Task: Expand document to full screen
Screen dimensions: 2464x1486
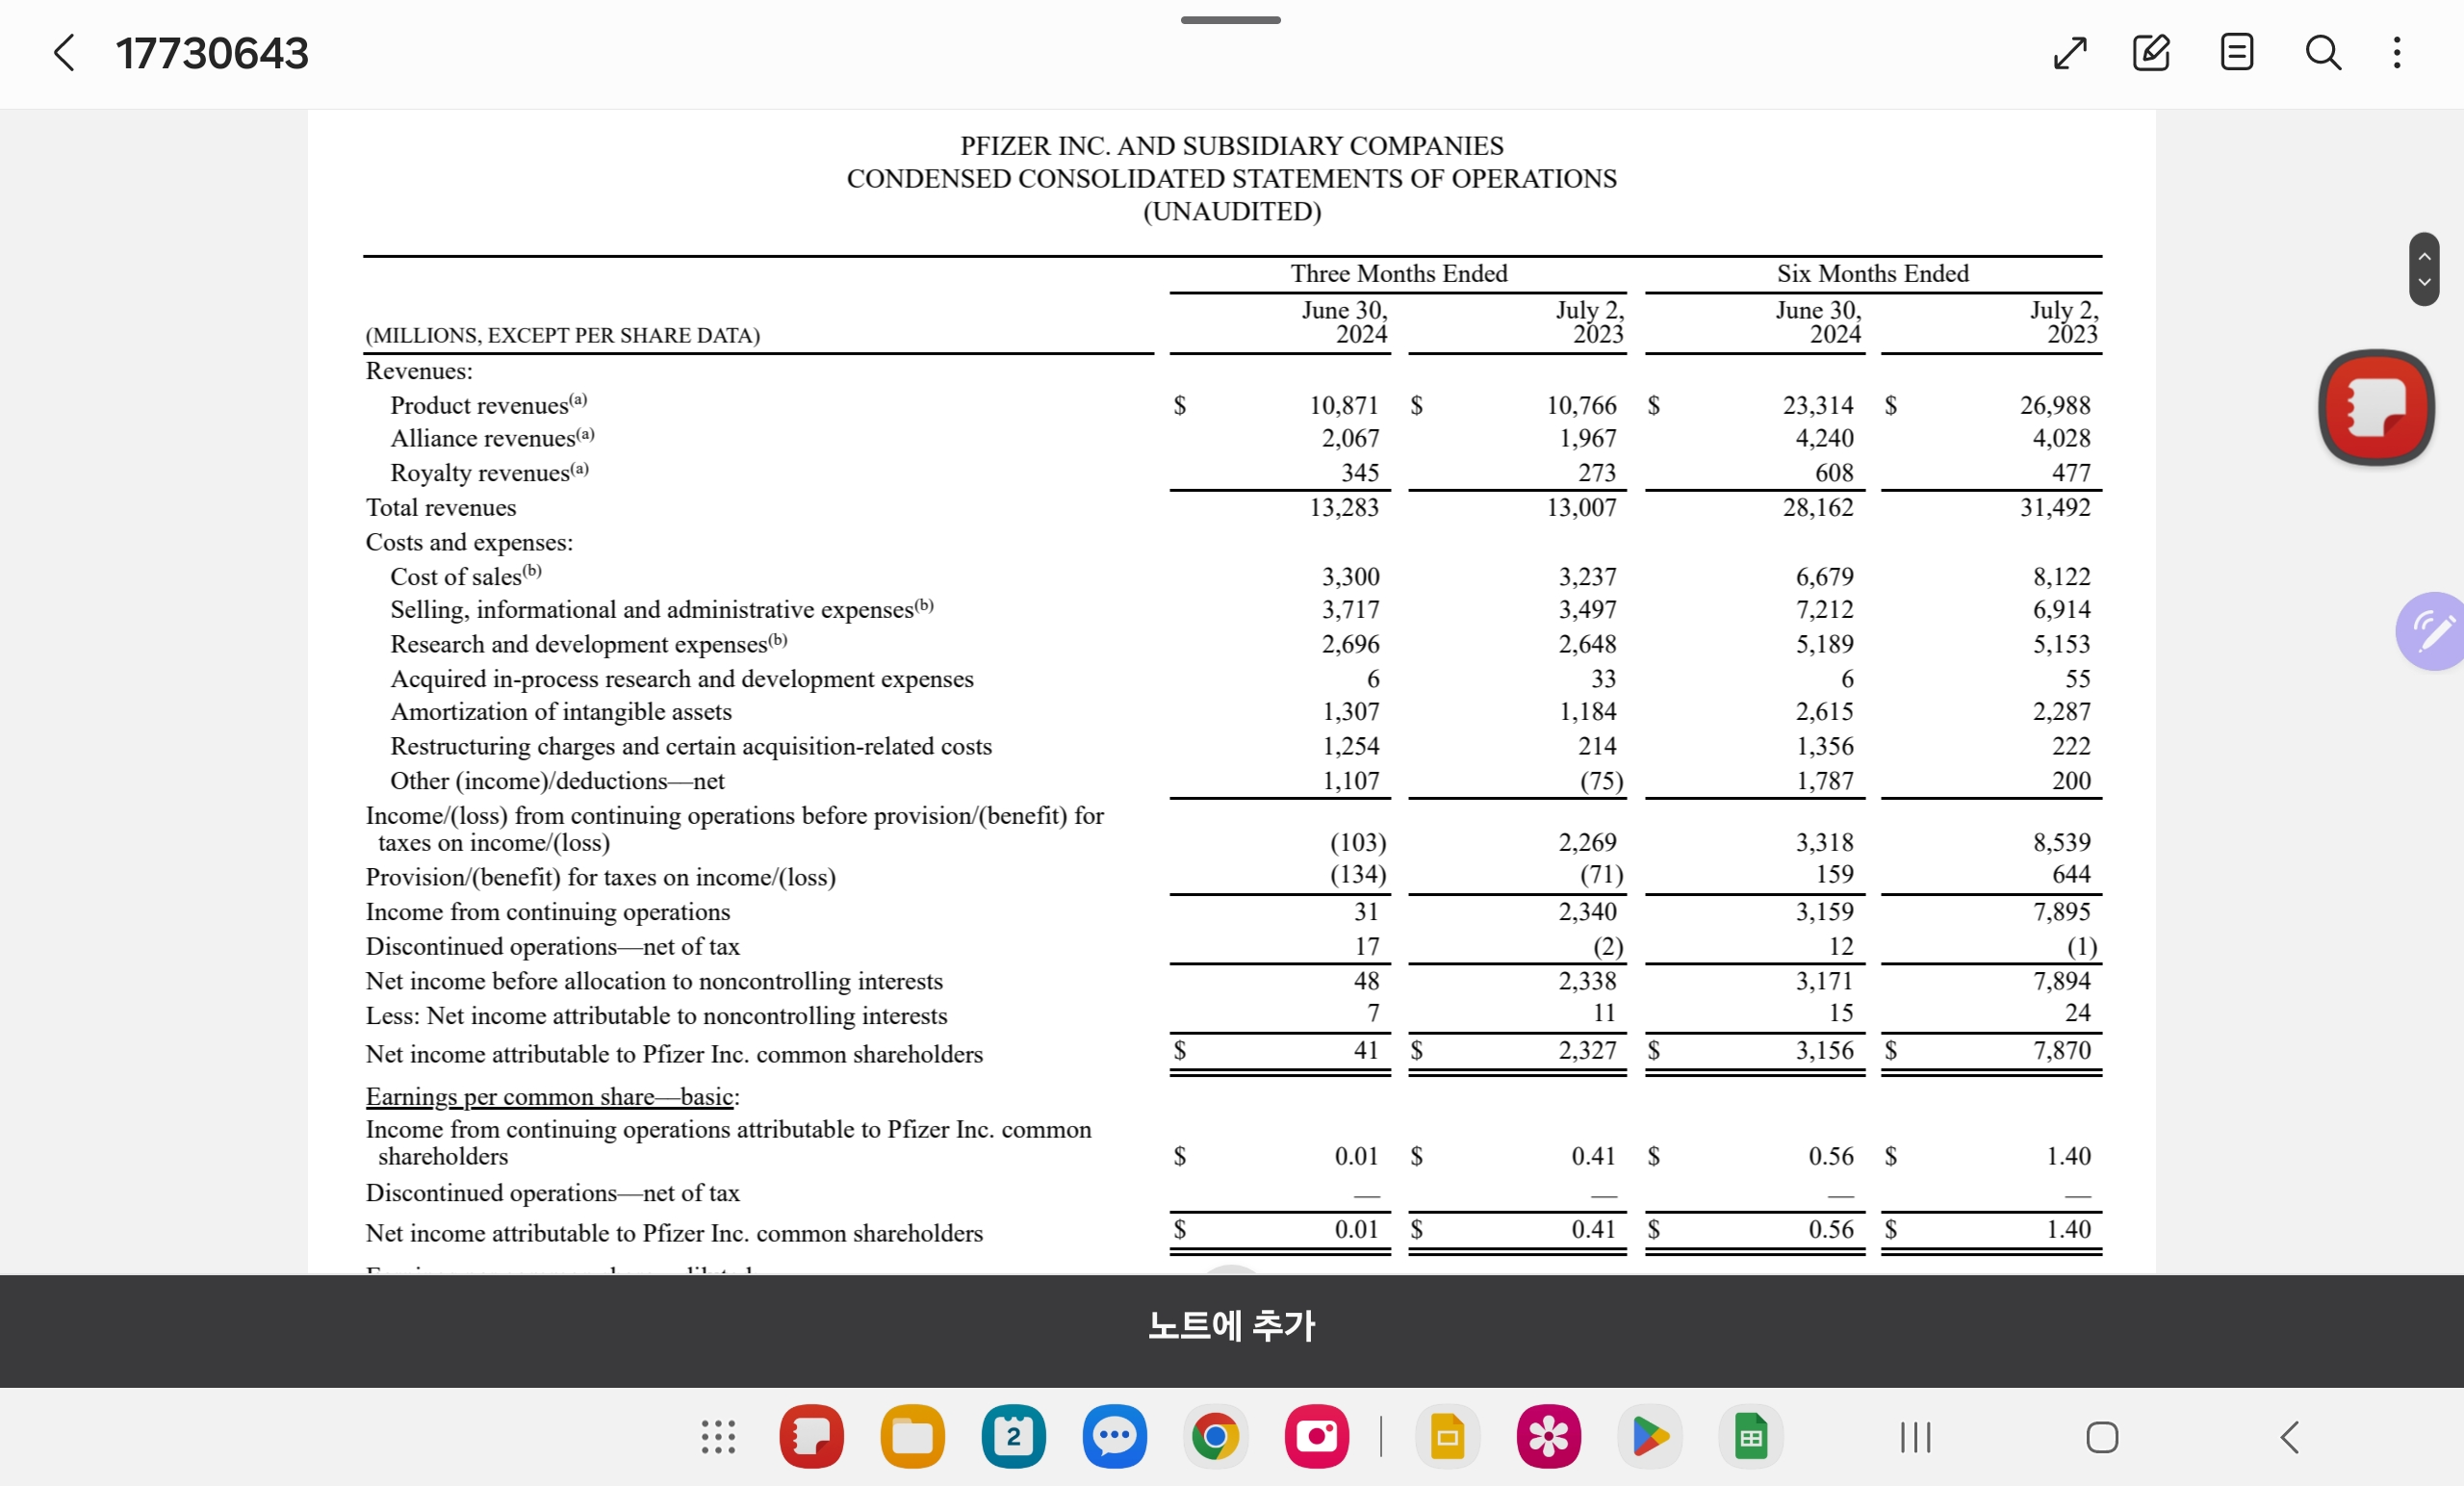Action: pos(2069,53)
